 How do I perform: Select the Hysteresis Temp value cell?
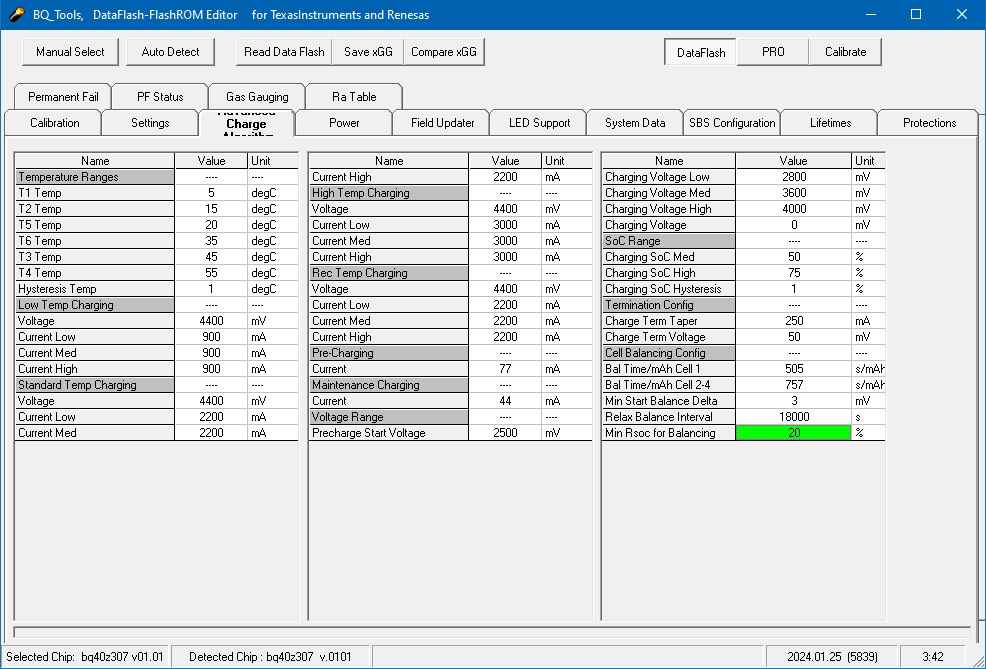click(211, 289)
